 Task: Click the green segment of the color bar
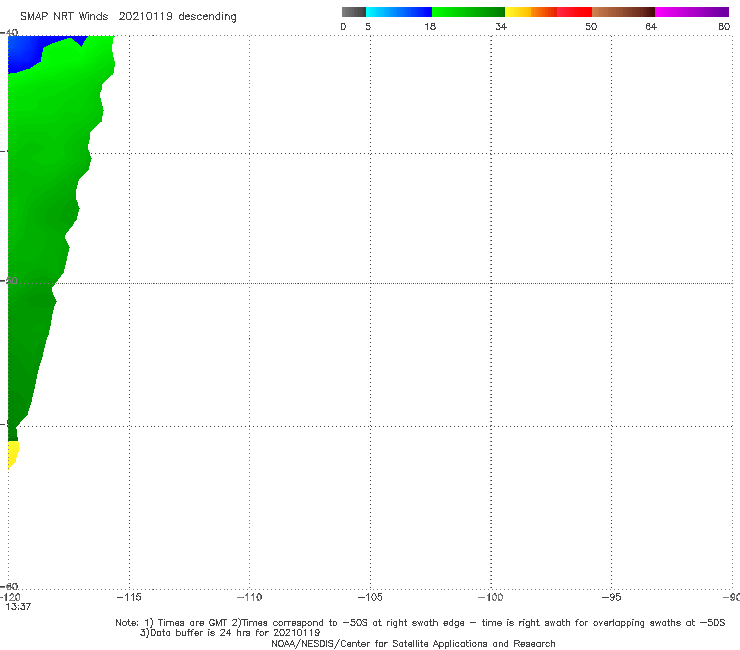tap(468, 12)
